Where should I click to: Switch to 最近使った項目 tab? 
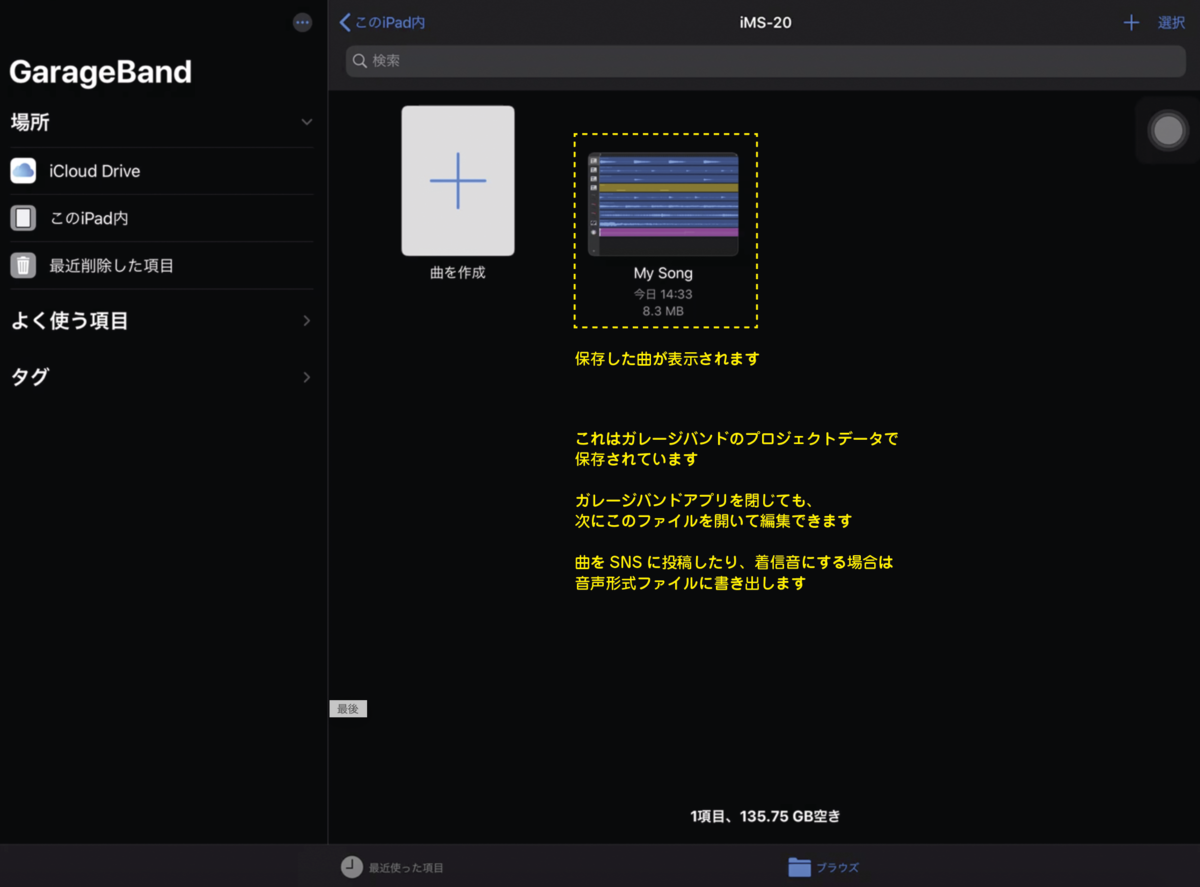(392, 867)
